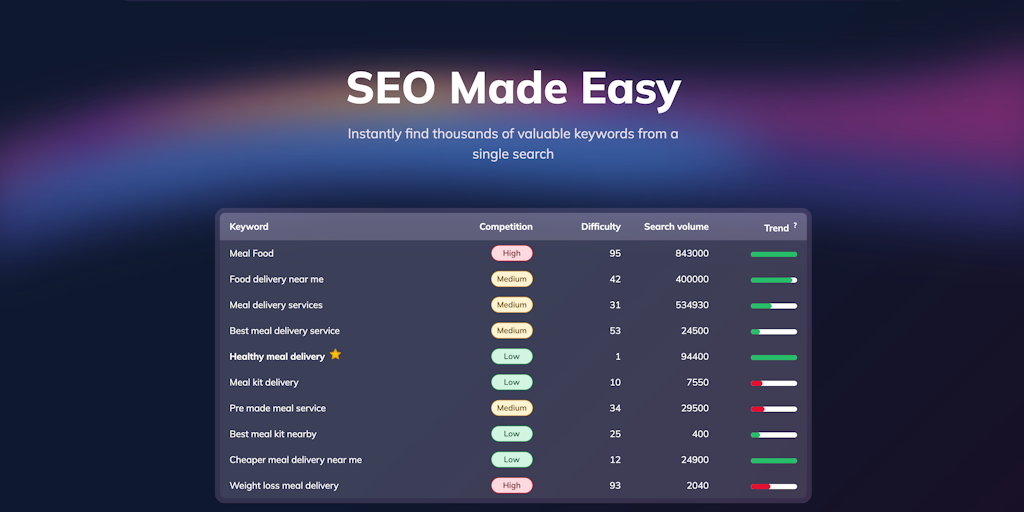The width and height of the screenshot is (1024, 512).
Task: Select the Best meal delivery service keyword
Action: tap(284, 330)
